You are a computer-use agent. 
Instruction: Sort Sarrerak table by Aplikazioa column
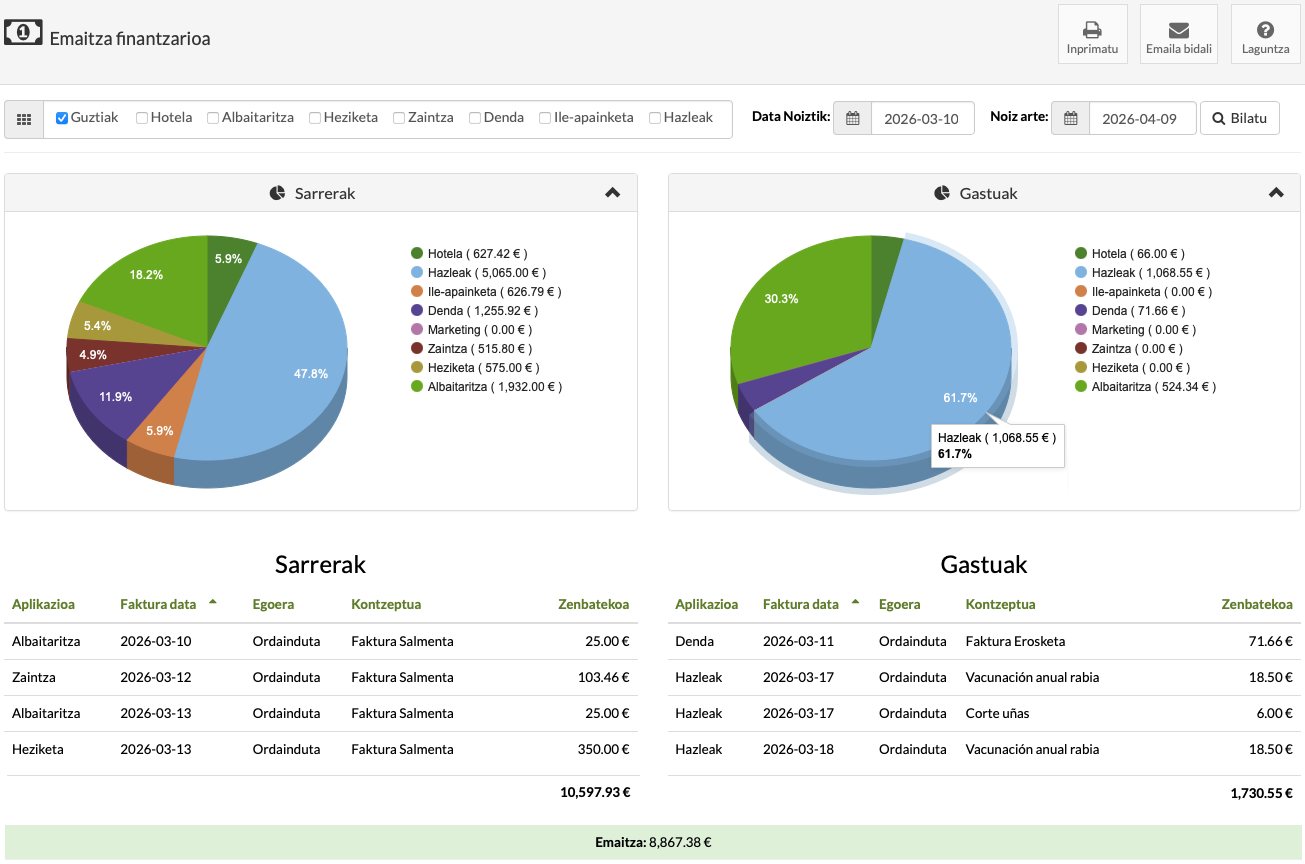pos(43,604)
